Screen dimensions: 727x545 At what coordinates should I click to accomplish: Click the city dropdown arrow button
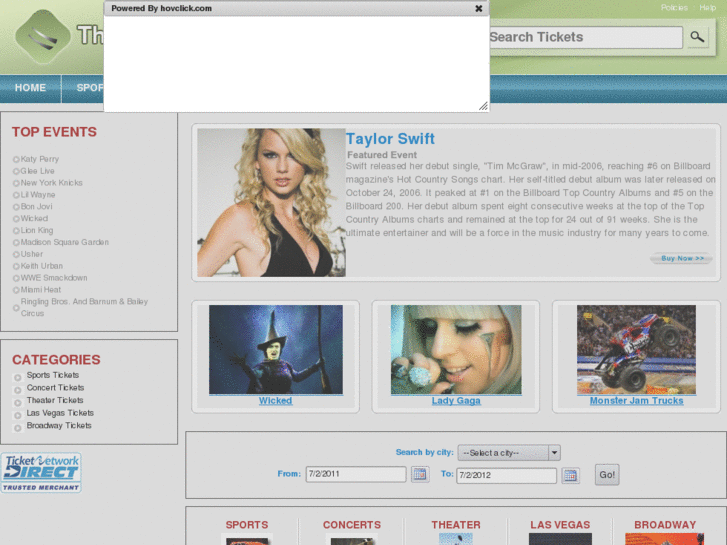point(554,453)
